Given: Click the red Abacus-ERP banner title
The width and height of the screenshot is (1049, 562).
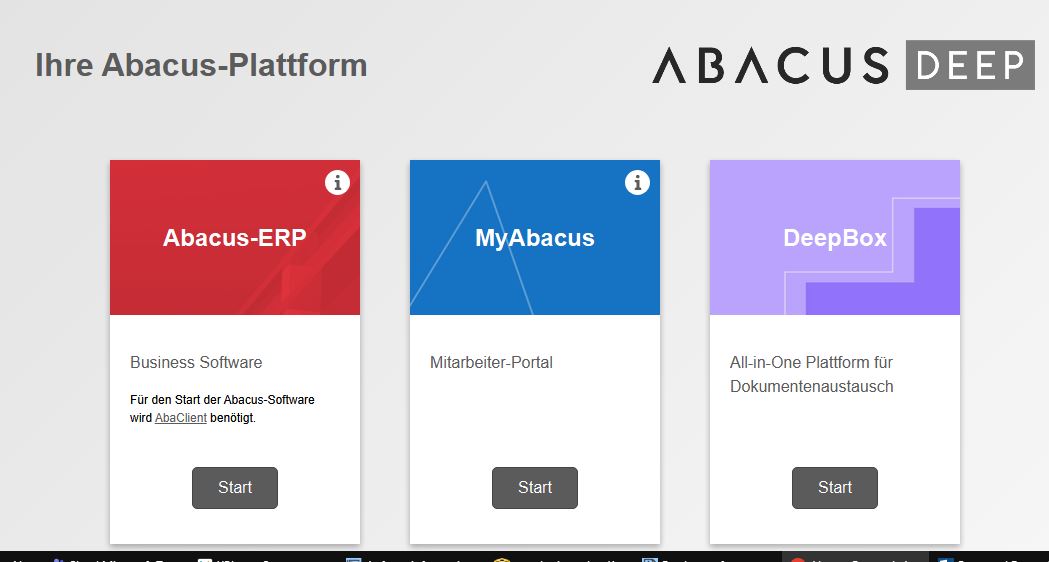Looking at the screenshot, I should (x=234, y=238).
